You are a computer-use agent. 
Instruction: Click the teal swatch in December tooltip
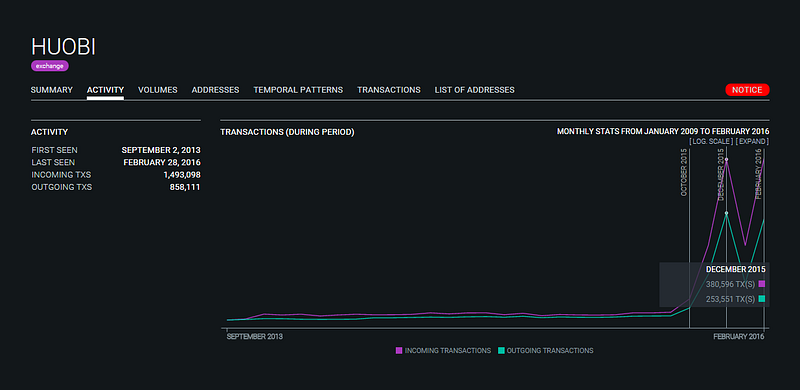tap(762, 299)
